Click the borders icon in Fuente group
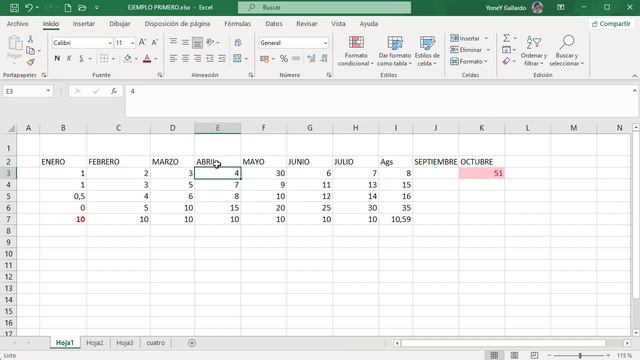640x360 pixels. tap(104, 58)
